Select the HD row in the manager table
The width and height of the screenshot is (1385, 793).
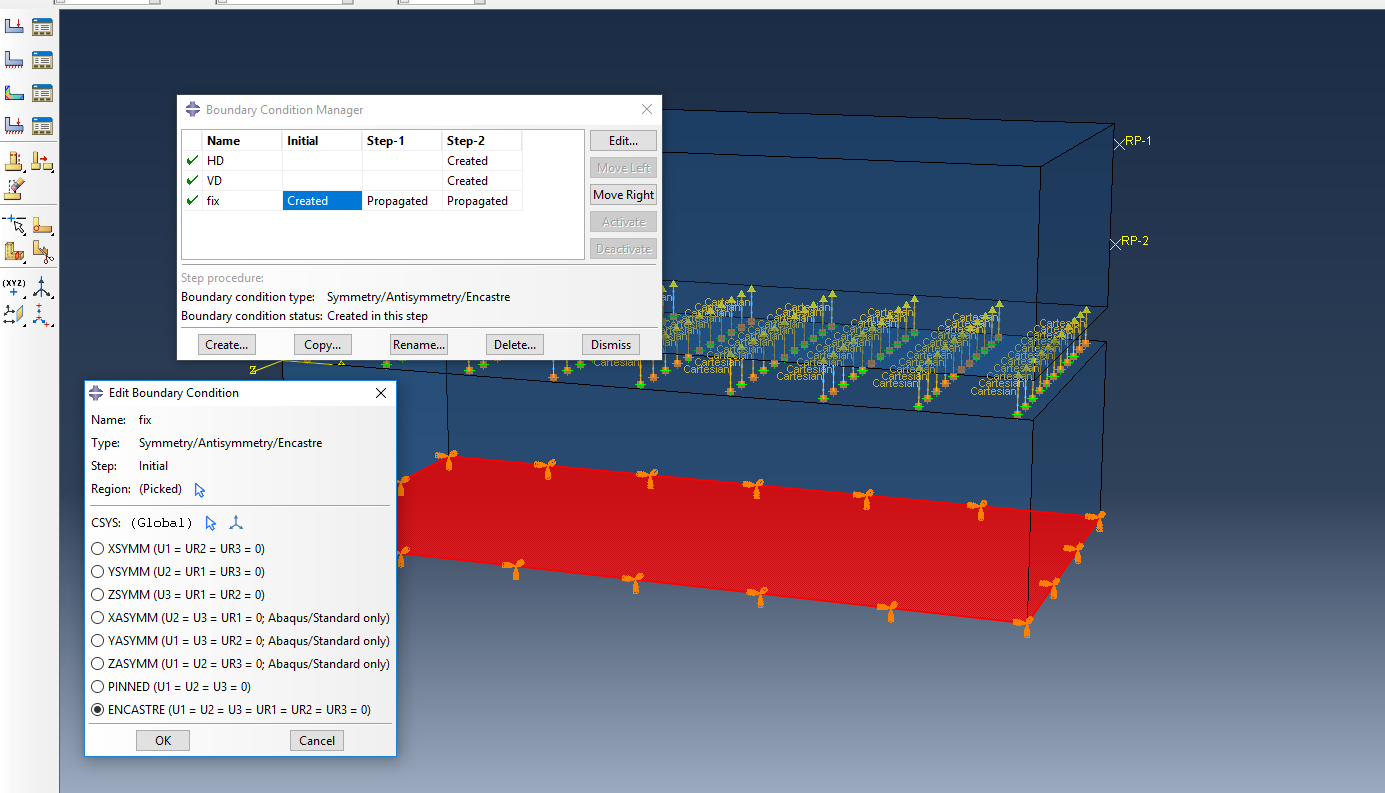[216, 160]
